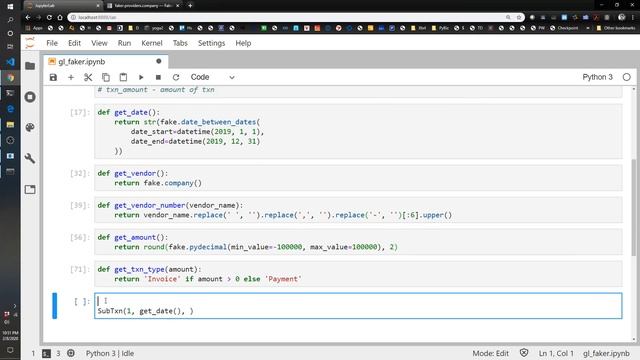Click the kernel status circle indicator
This screenshot has width=640, height=360.
click(x=627, y=77)
